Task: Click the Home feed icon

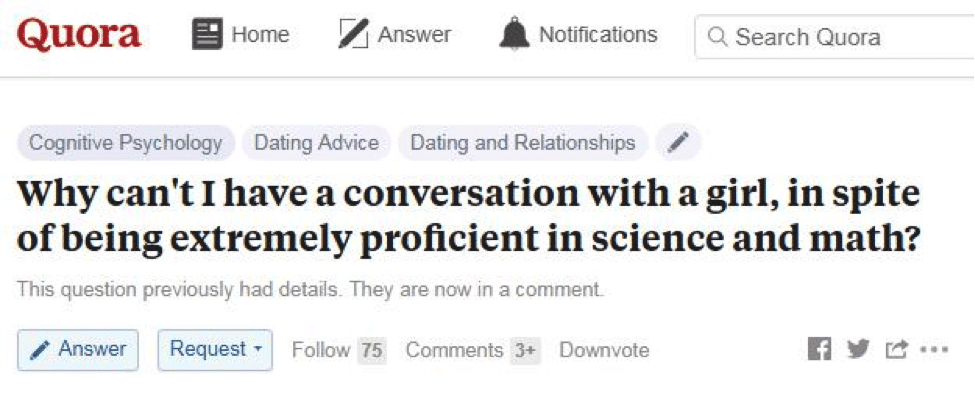Action: coord(208,36)
